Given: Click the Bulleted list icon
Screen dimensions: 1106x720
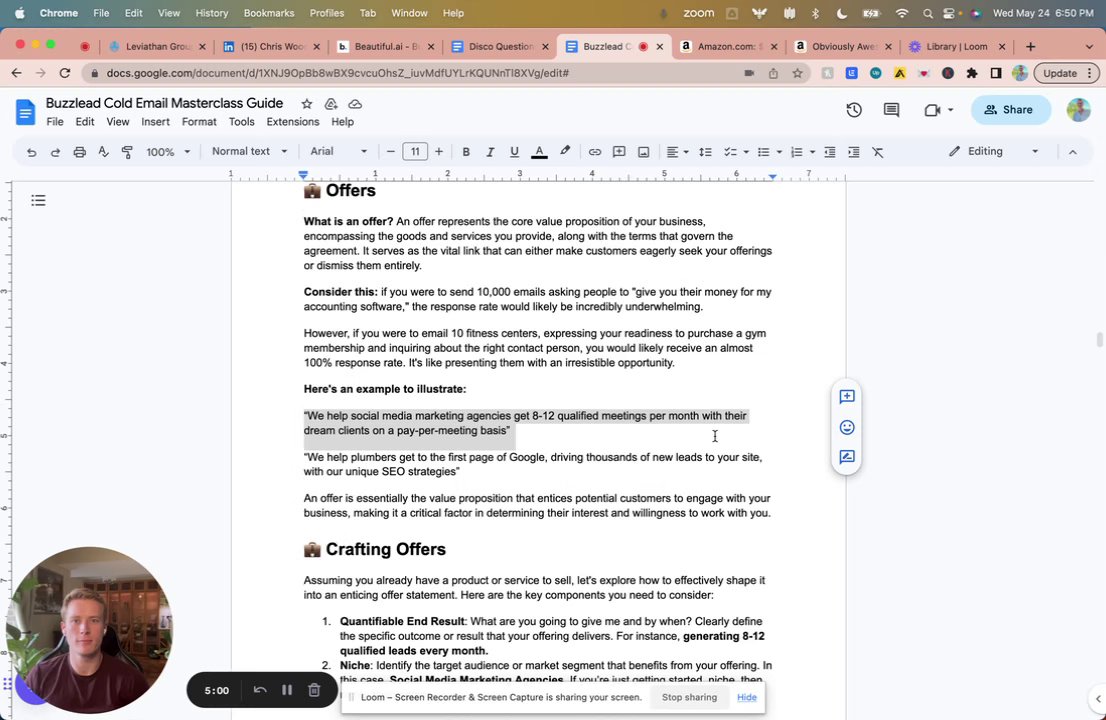Looking at the screenshot, I should point(763,152).
